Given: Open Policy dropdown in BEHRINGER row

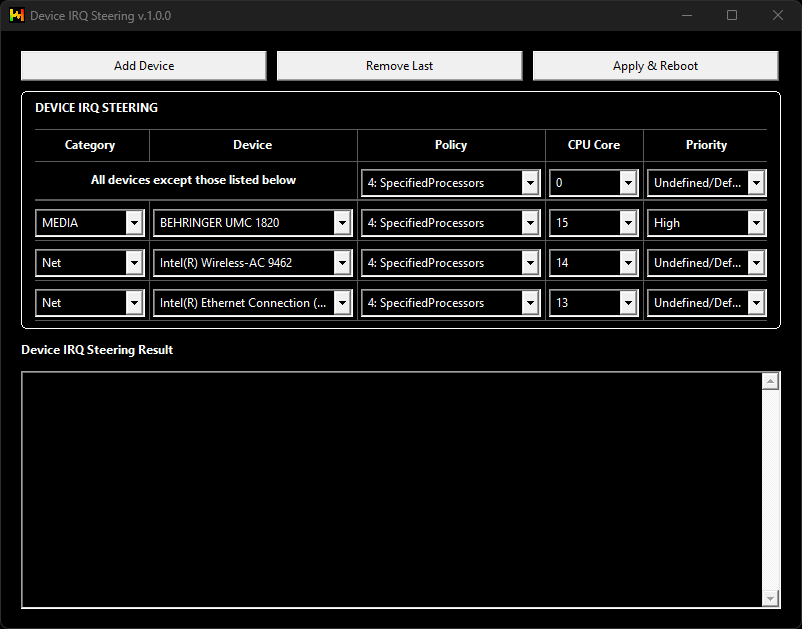Looking at the screenshot, I should 451,223.
